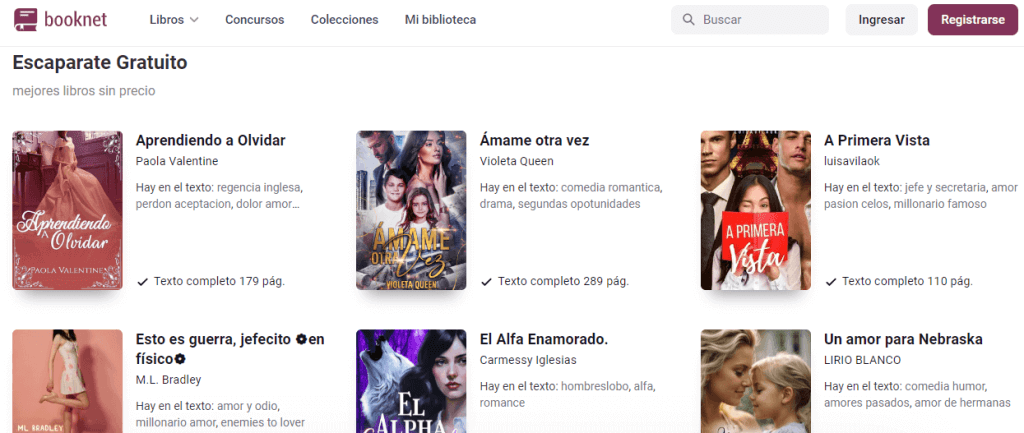
Task: Click tag comedia romantica
Action: tap(611, 188)
